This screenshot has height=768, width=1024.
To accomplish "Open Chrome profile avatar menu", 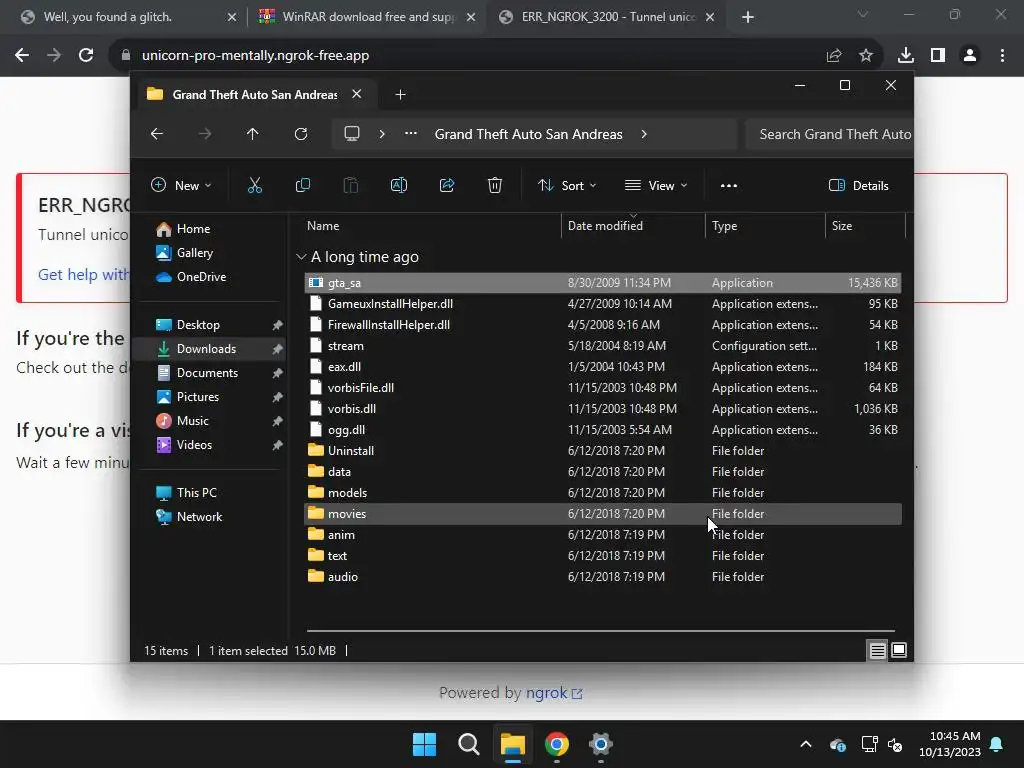I will click(x=970, y=56).
